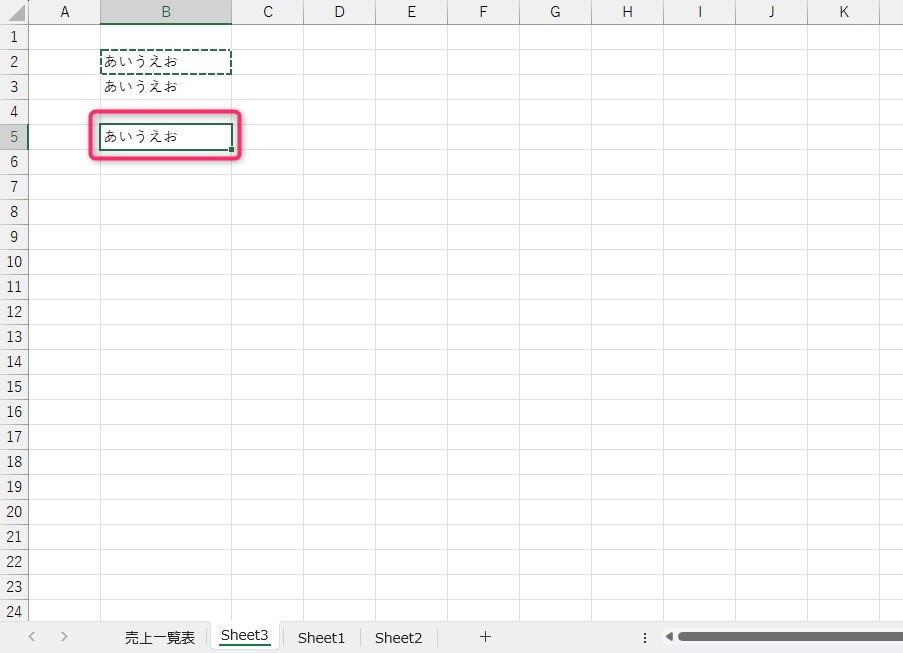Click the three-dot tab bar splitter handle
The width and height of the screenshot is (903, 653).
(x=645, y=637)
